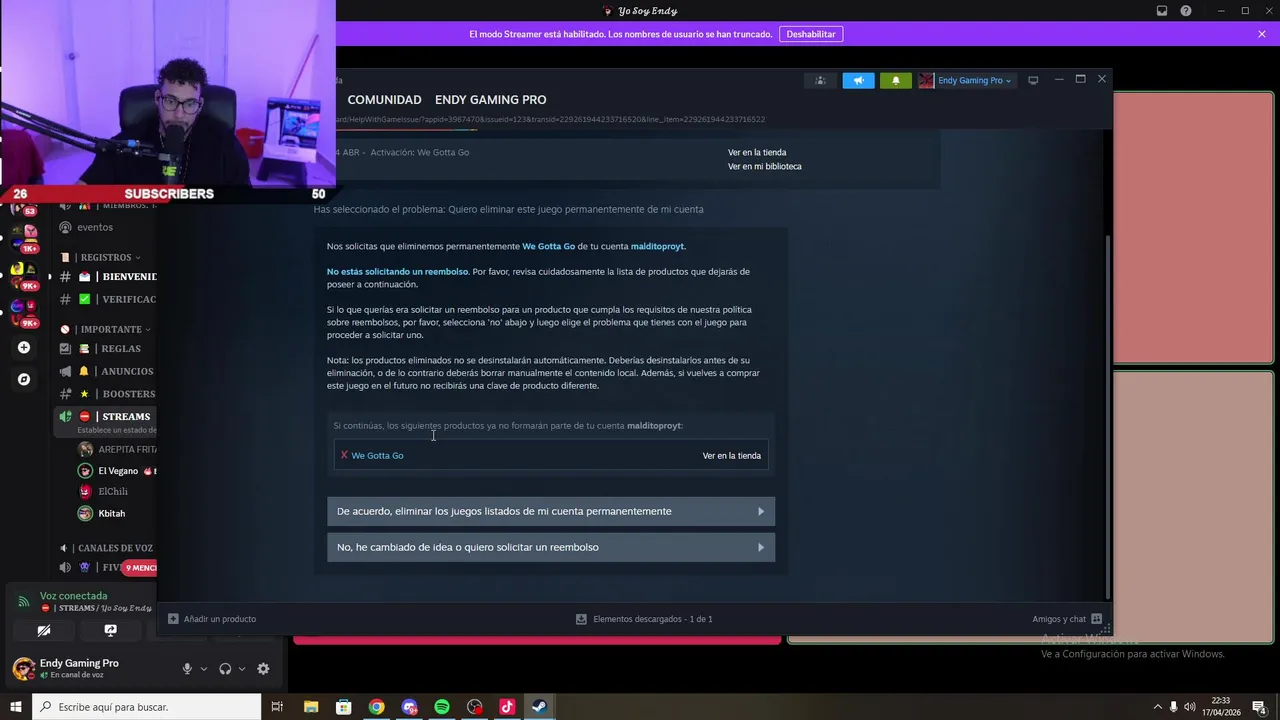The image size is (1280, 720).
Task: Open Windows Start menu
Action: tap(15, 707)
